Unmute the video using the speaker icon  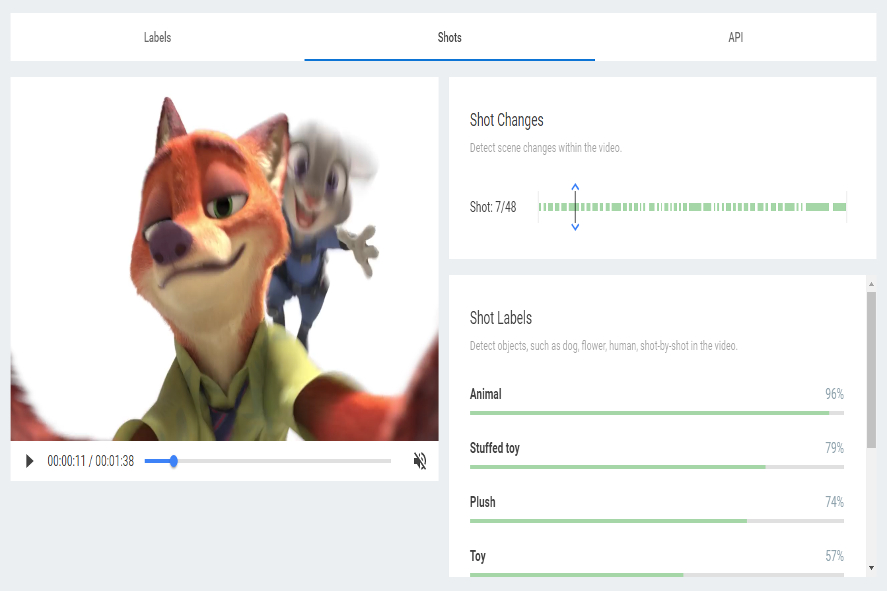pyautogui.click(x=420, y=461)
